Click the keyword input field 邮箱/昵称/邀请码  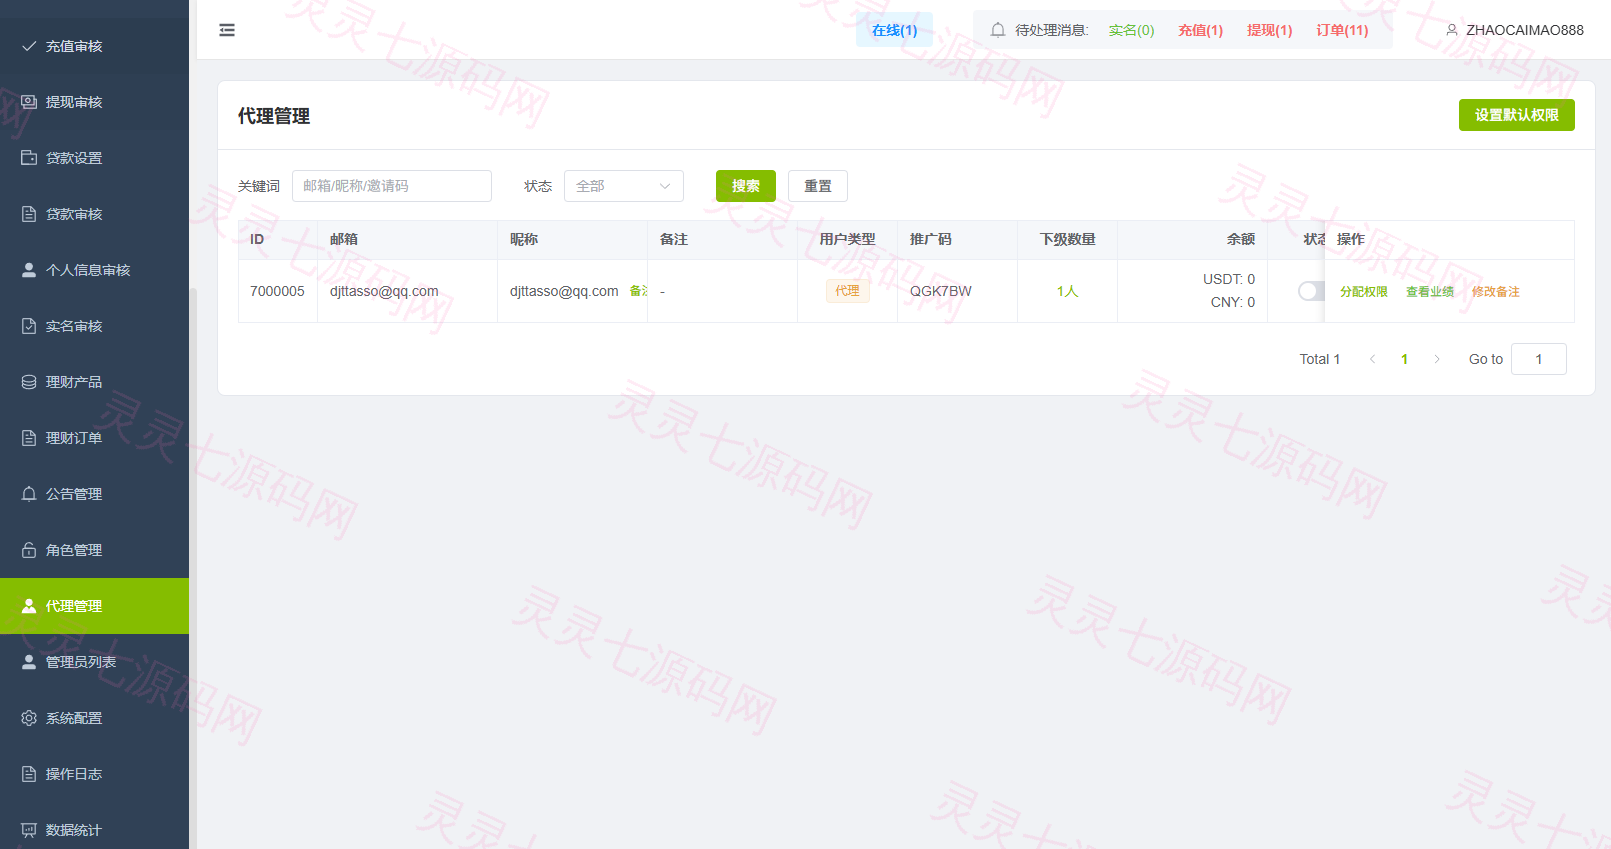click(392, 186)
